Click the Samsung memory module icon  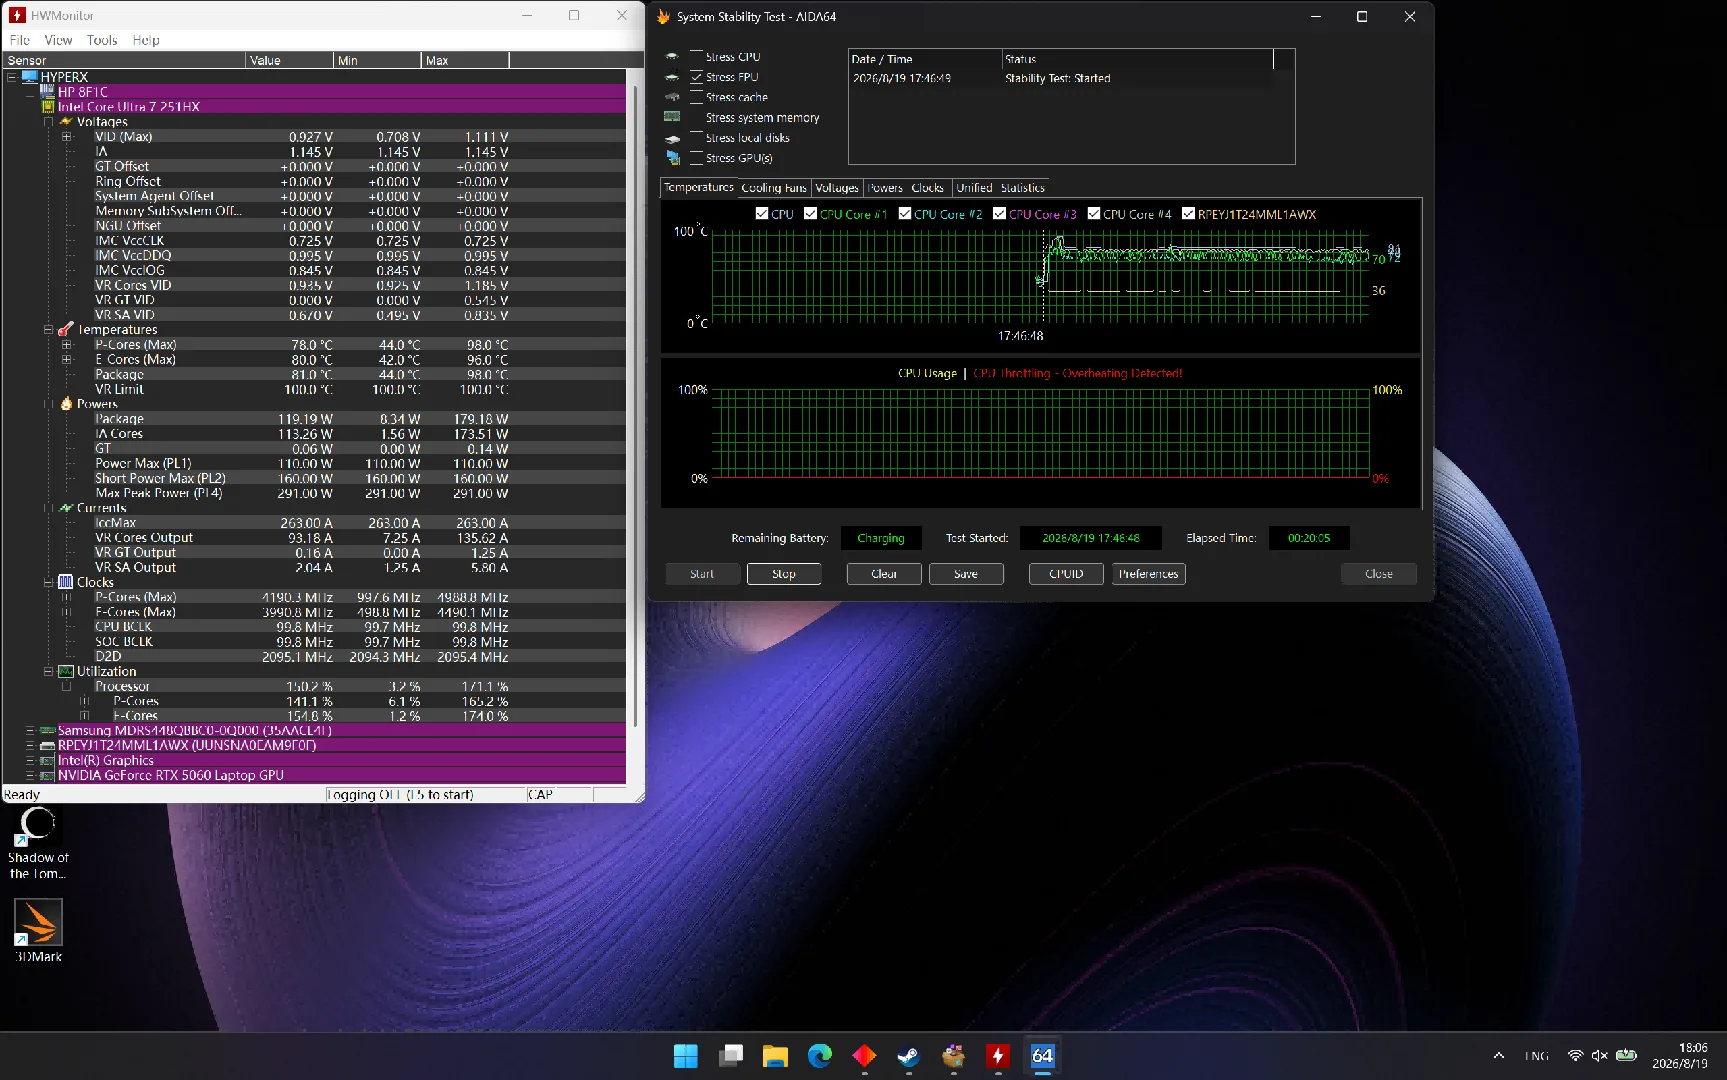pos(47,731)
